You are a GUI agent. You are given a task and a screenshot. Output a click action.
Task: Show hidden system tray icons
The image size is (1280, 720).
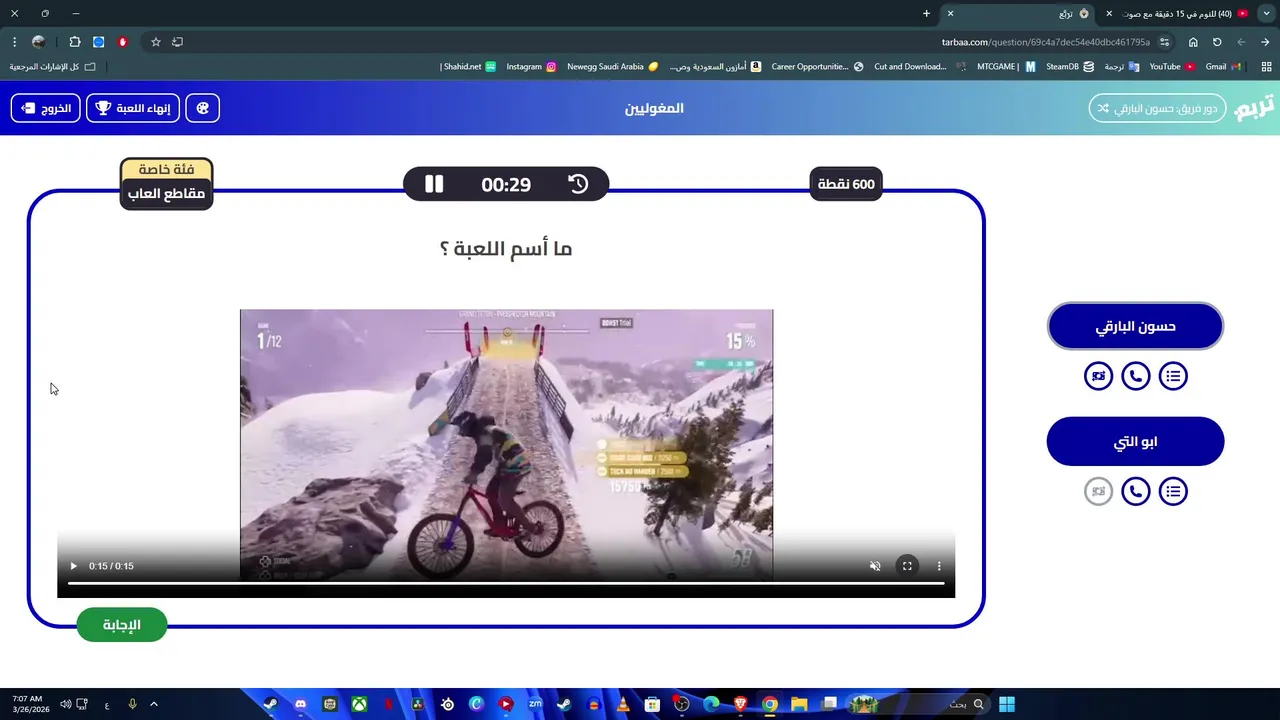(154, 704)
